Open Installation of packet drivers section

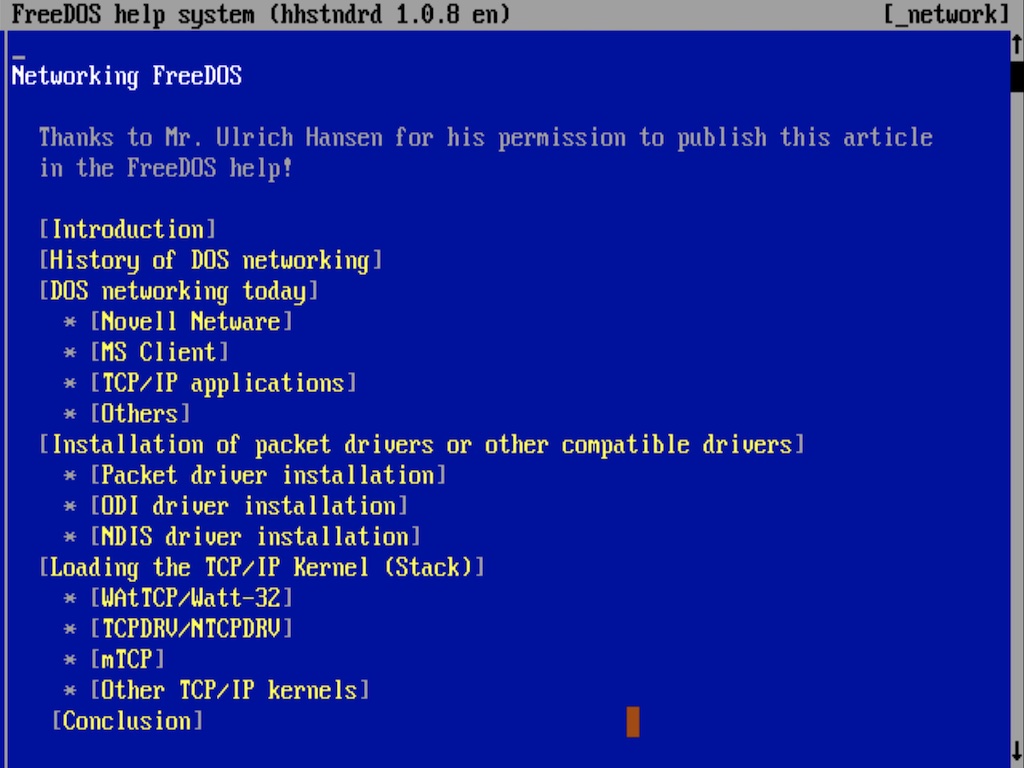[421, 444]
